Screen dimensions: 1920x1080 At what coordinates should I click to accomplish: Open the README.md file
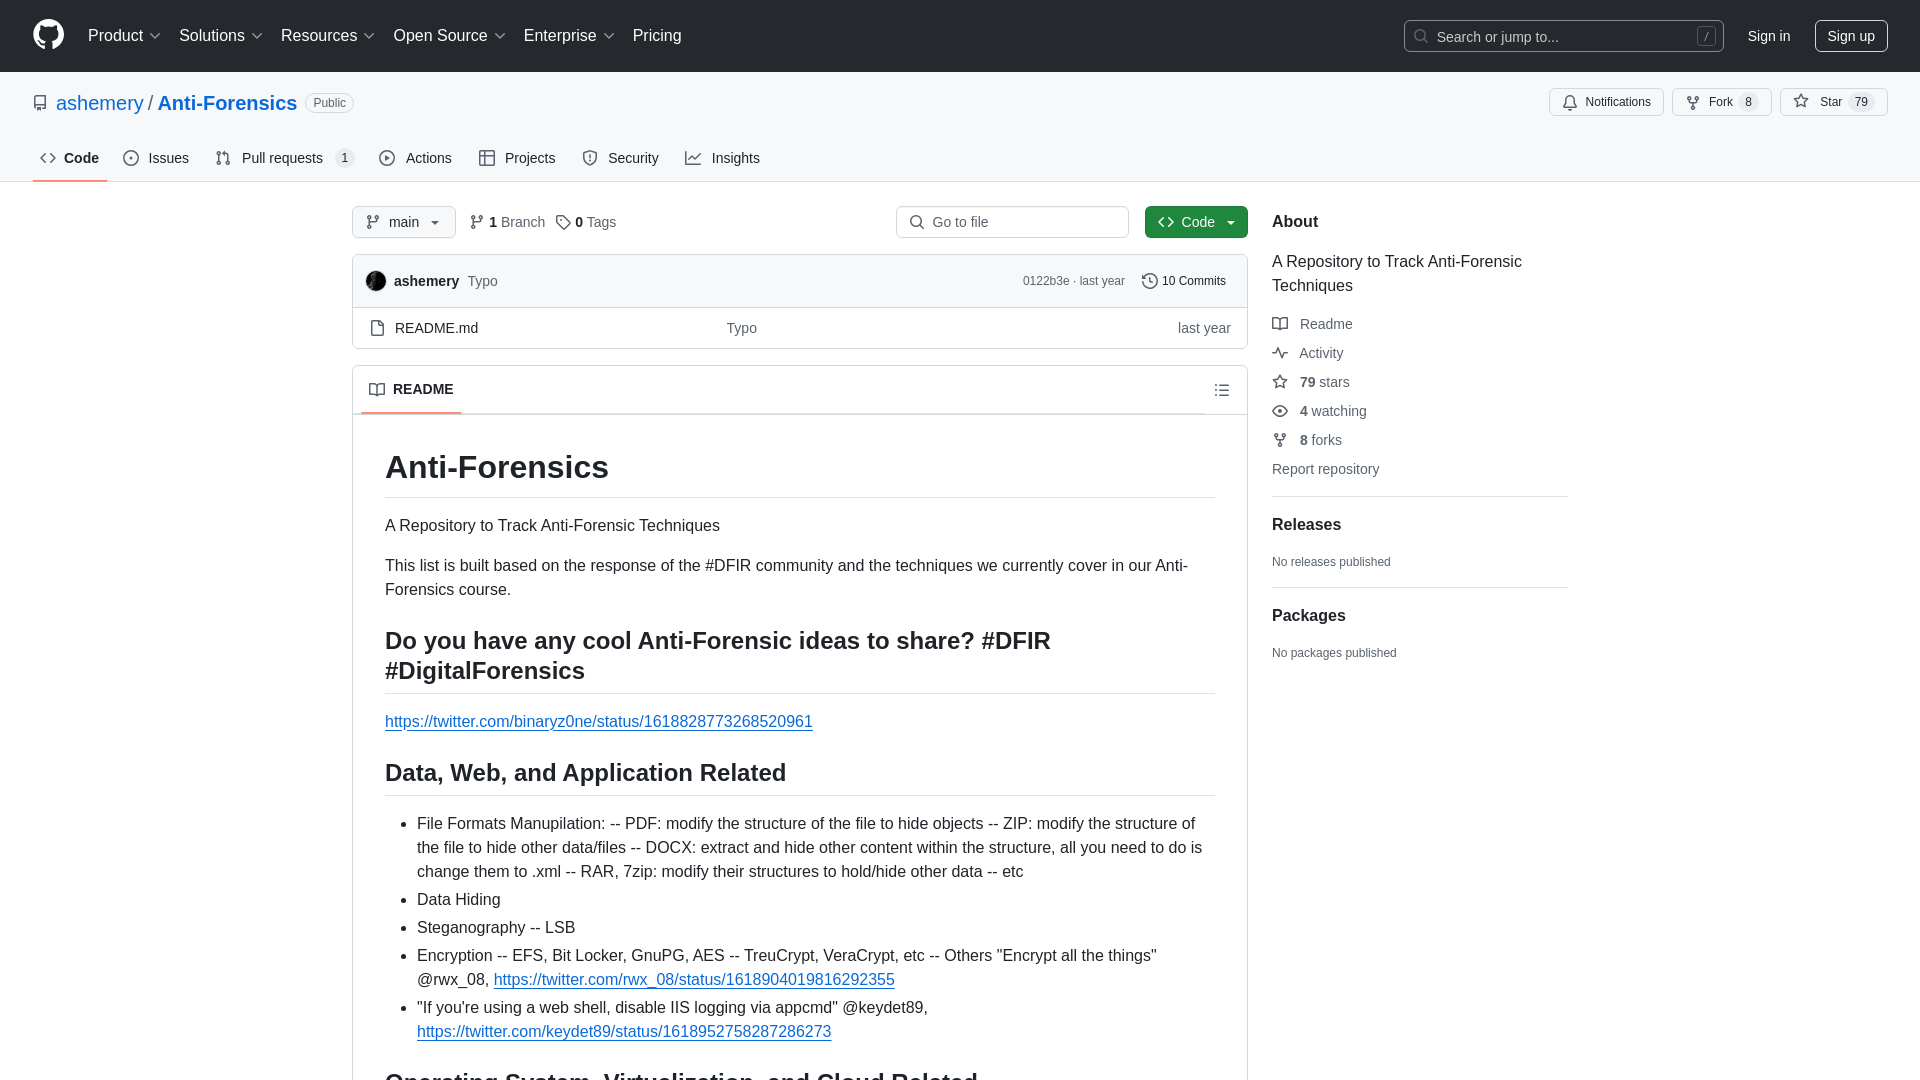(436, 328)
